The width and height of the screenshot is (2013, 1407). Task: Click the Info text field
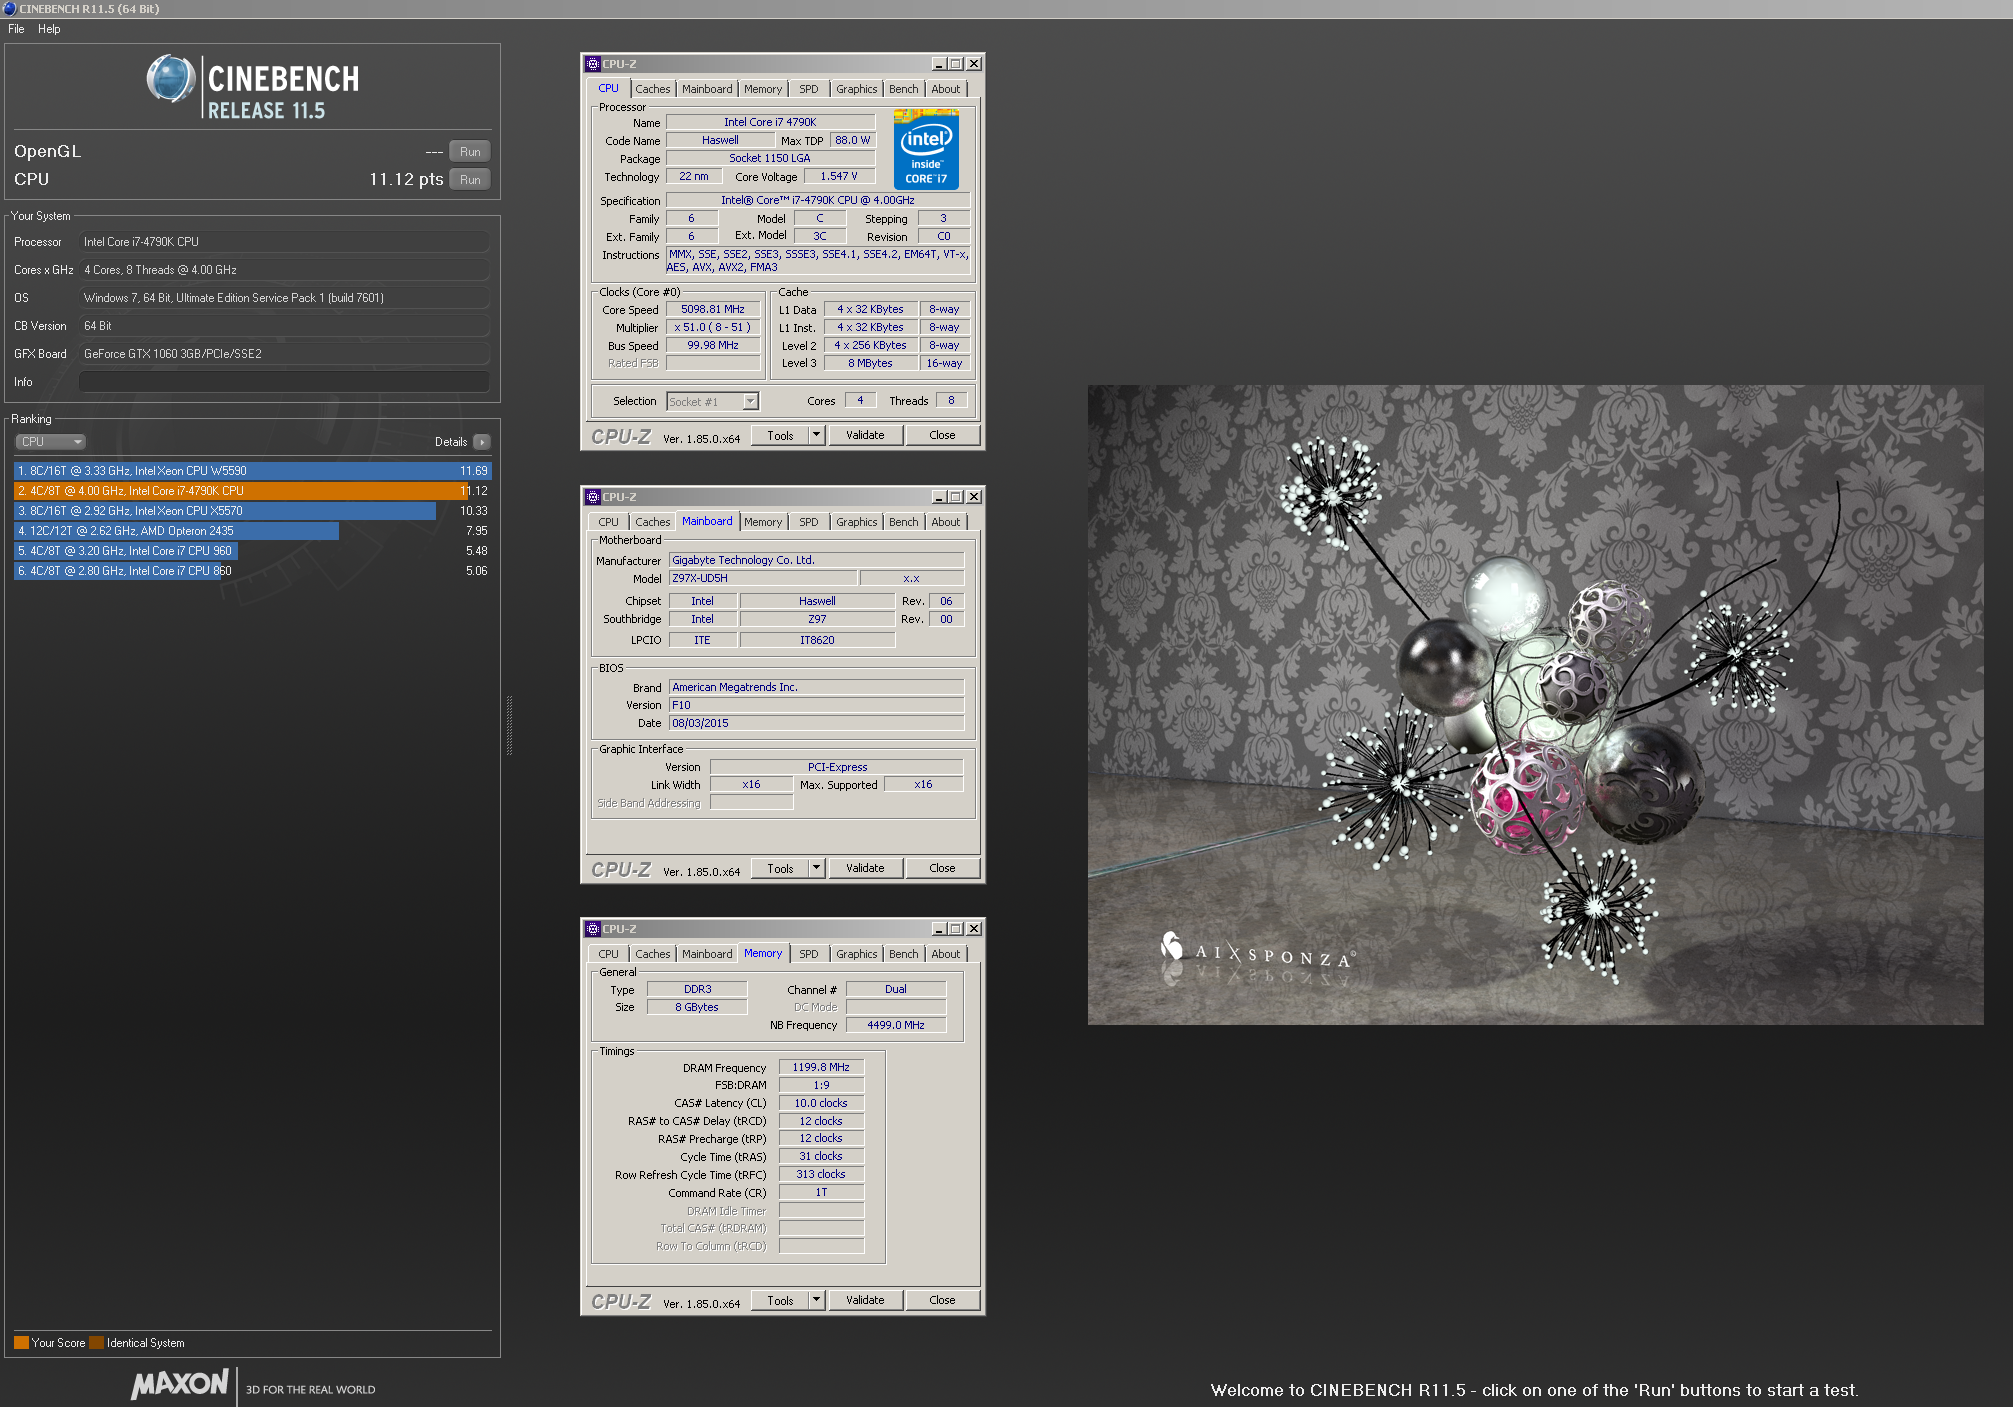click(x=284, y=382)
